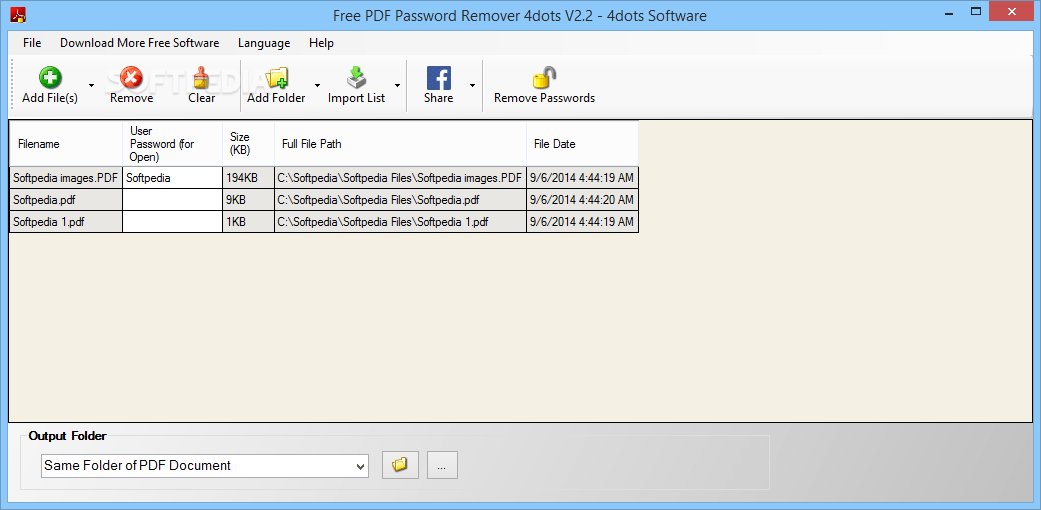Open the Output Folder combo box
Viewport: 1041px width, 510px height.
click(204, 466)
